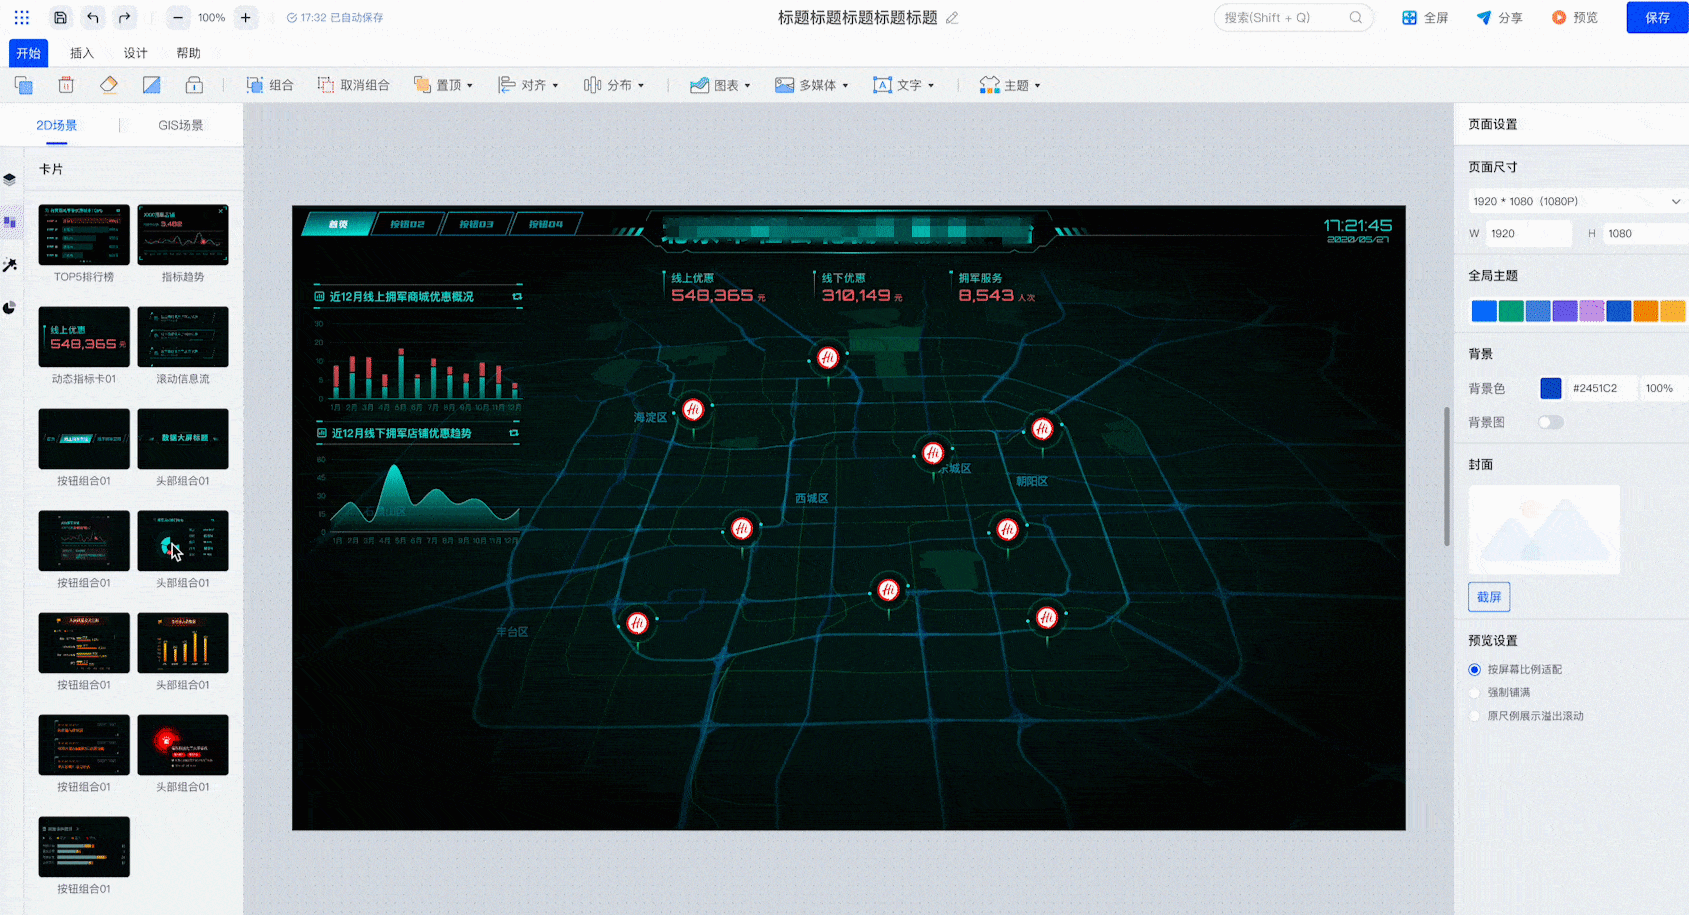Click the redo arrow icon
The image size is (1689, 915).
point(124,18)
